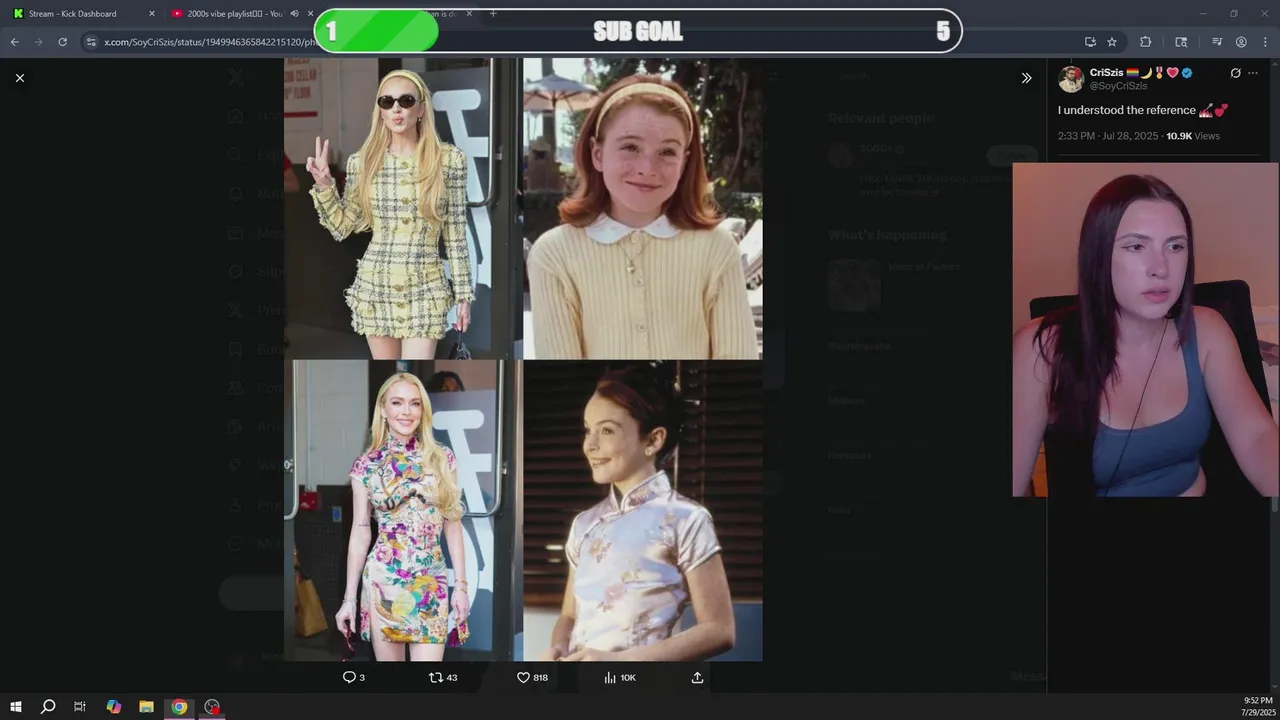The height and width of the screenshot is (720, 1280).
Task: Open site information icon in address bar
Action: pos(91,42)
